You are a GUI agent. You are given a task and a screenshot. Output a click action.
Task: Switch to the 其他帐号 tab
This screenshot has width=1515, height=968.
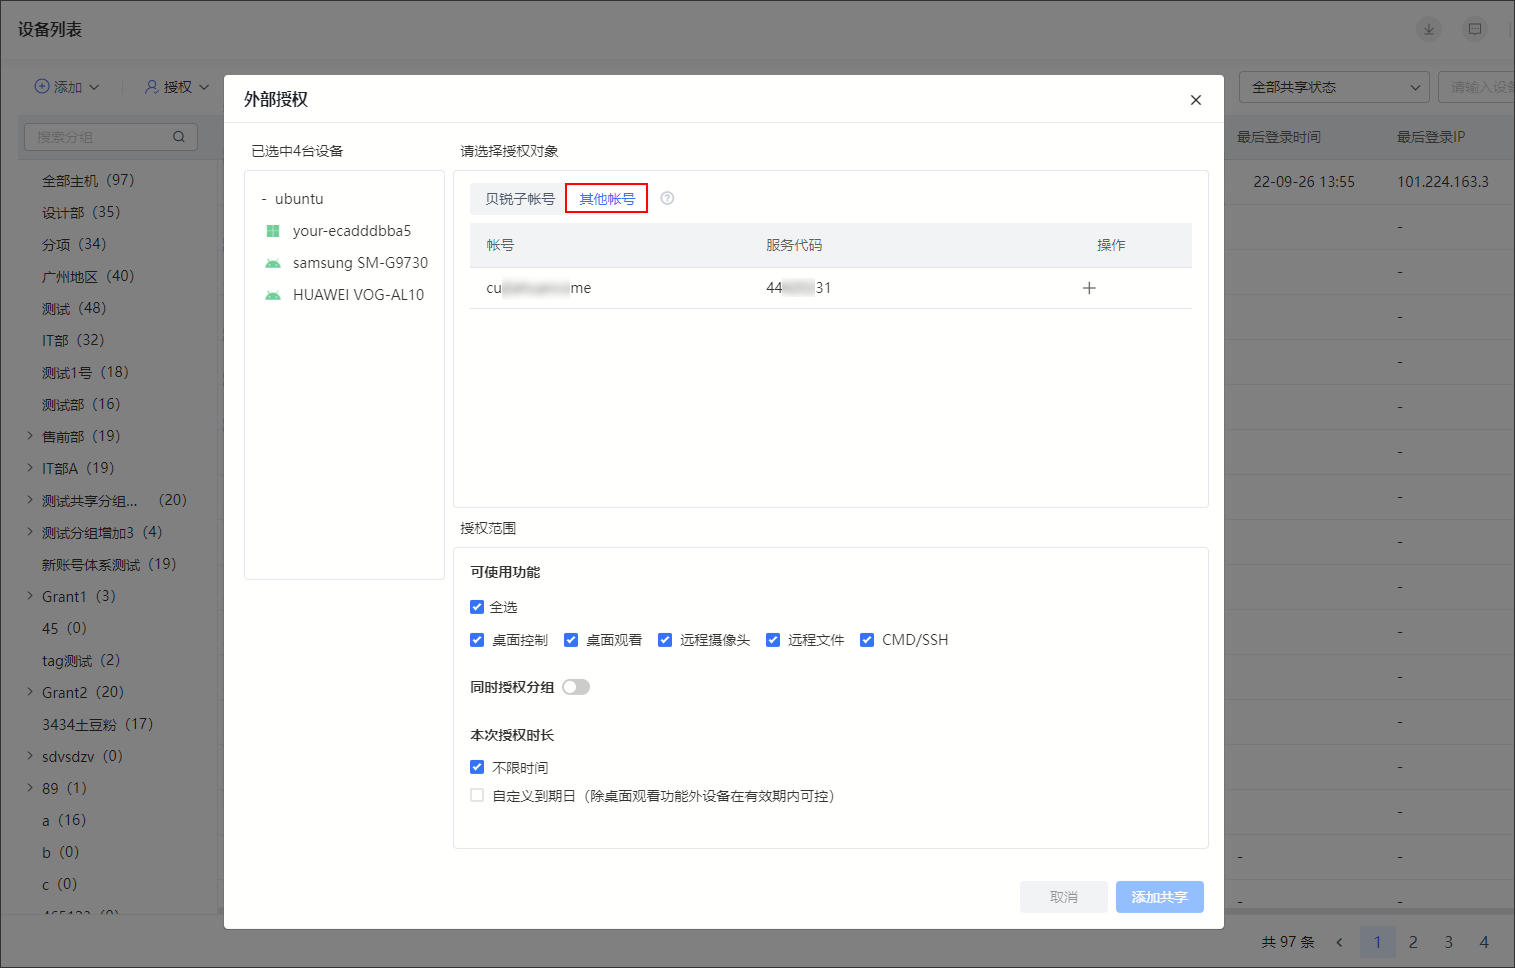click(607, 199)
